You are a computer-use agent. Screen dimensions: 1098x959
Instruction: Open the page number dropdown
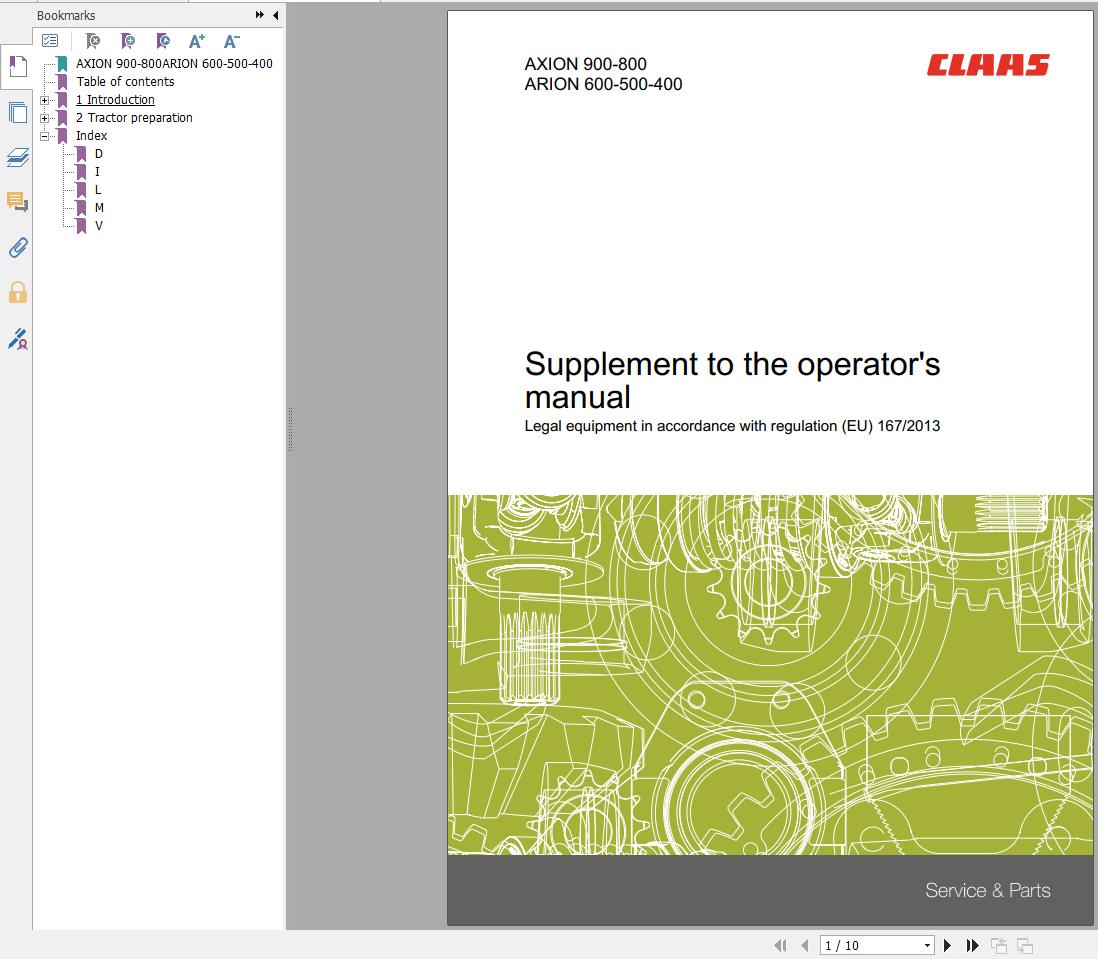click(927, 945)
